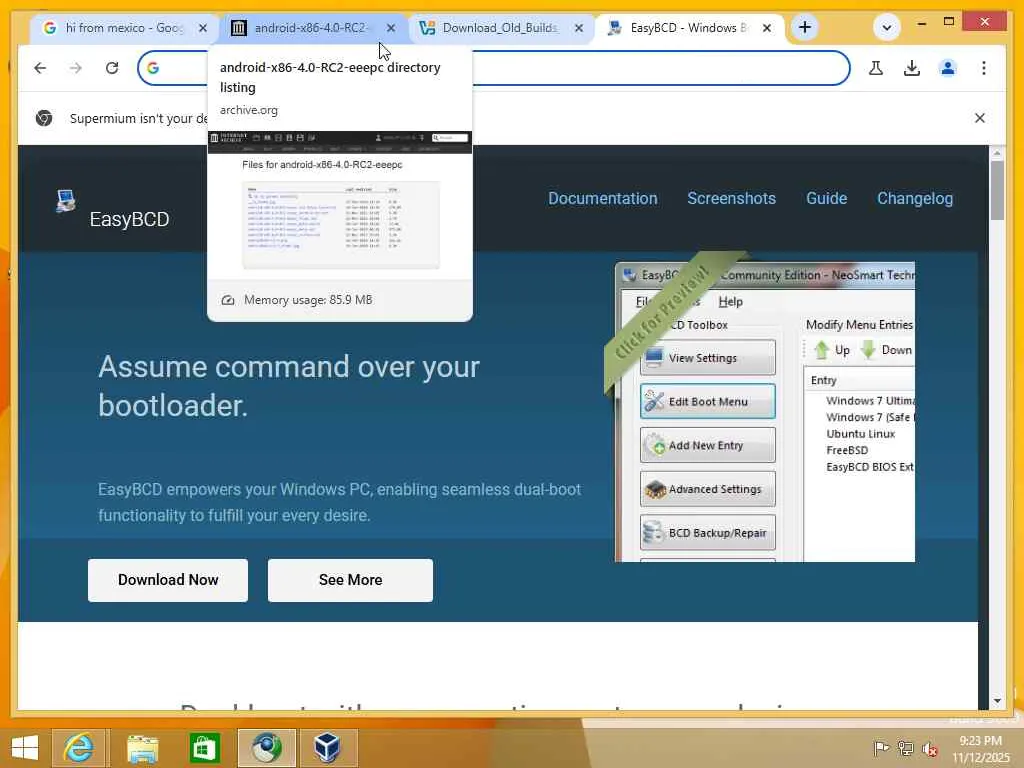Click the tab hover preview thumbnail

point(340,206)
